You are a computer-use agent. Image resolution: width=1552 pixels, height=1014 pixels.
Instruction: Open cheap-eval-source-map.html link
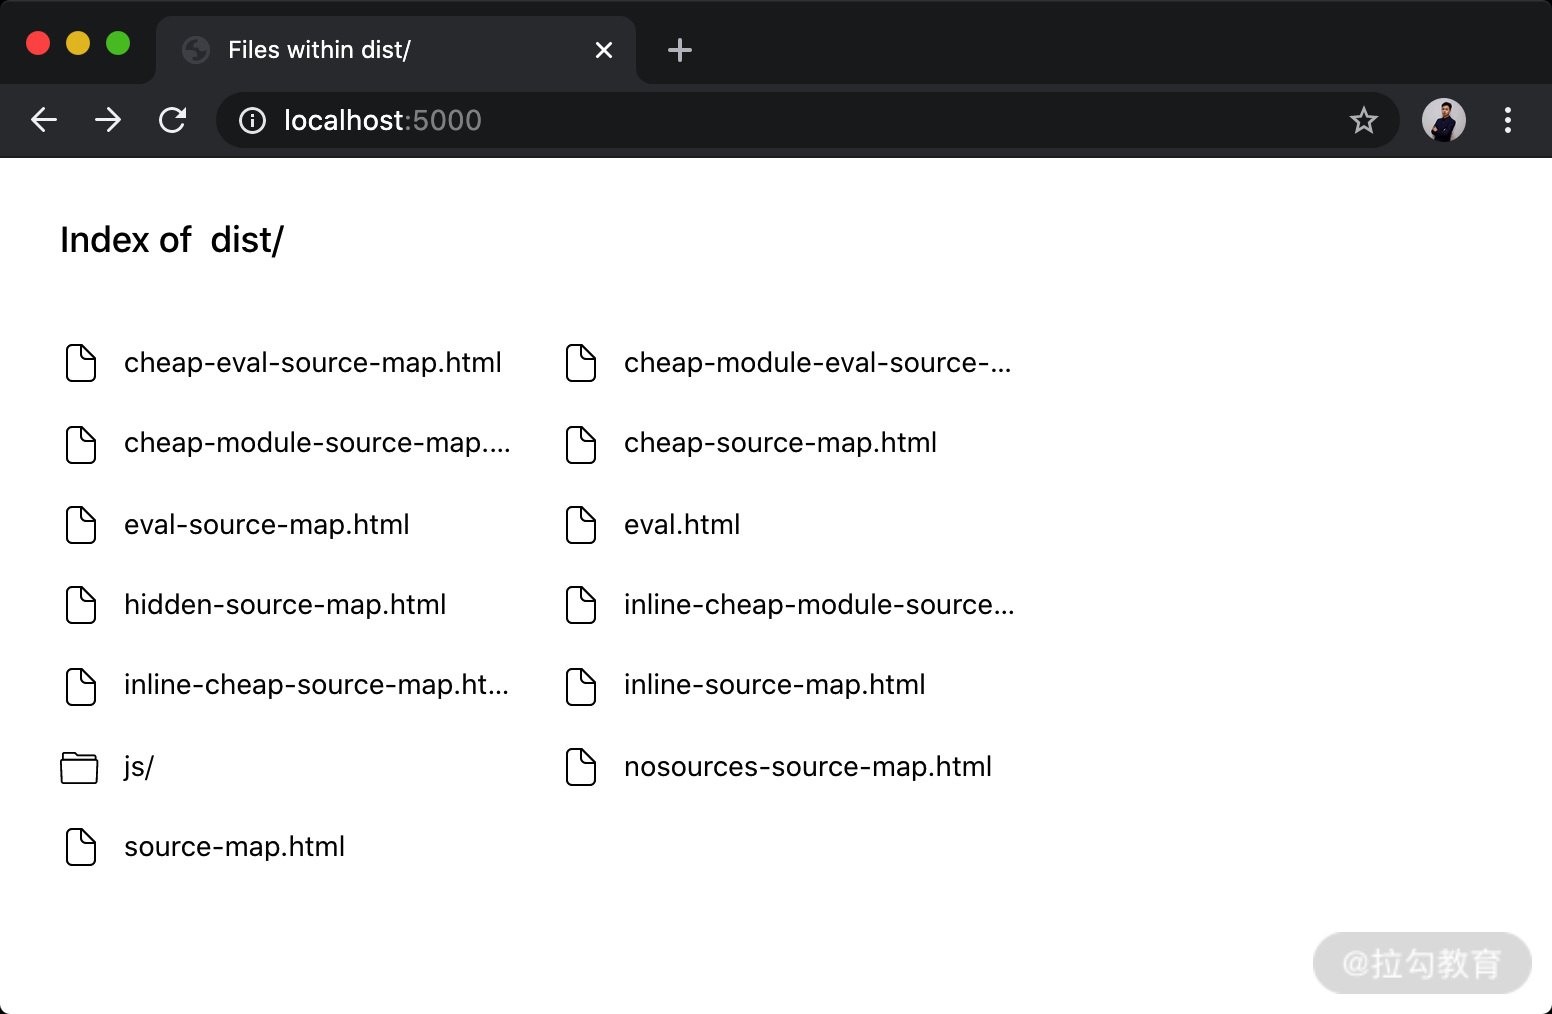point(312,363)
